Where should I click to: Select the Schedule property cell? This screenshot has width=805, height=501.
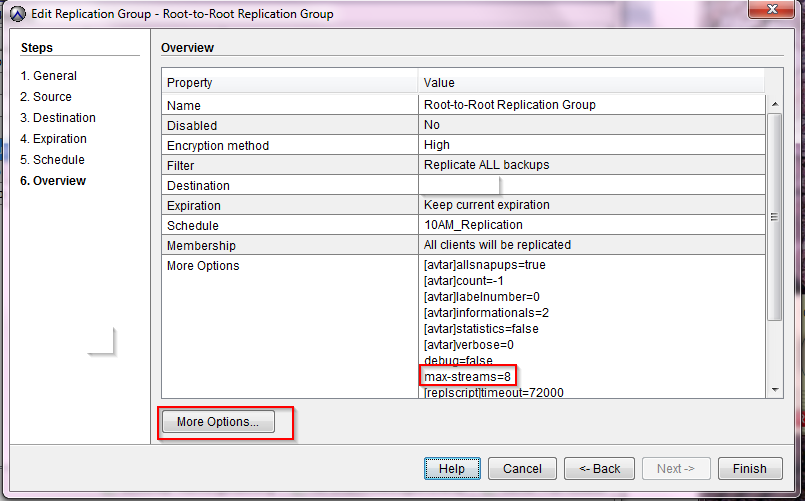pos(290,225)
